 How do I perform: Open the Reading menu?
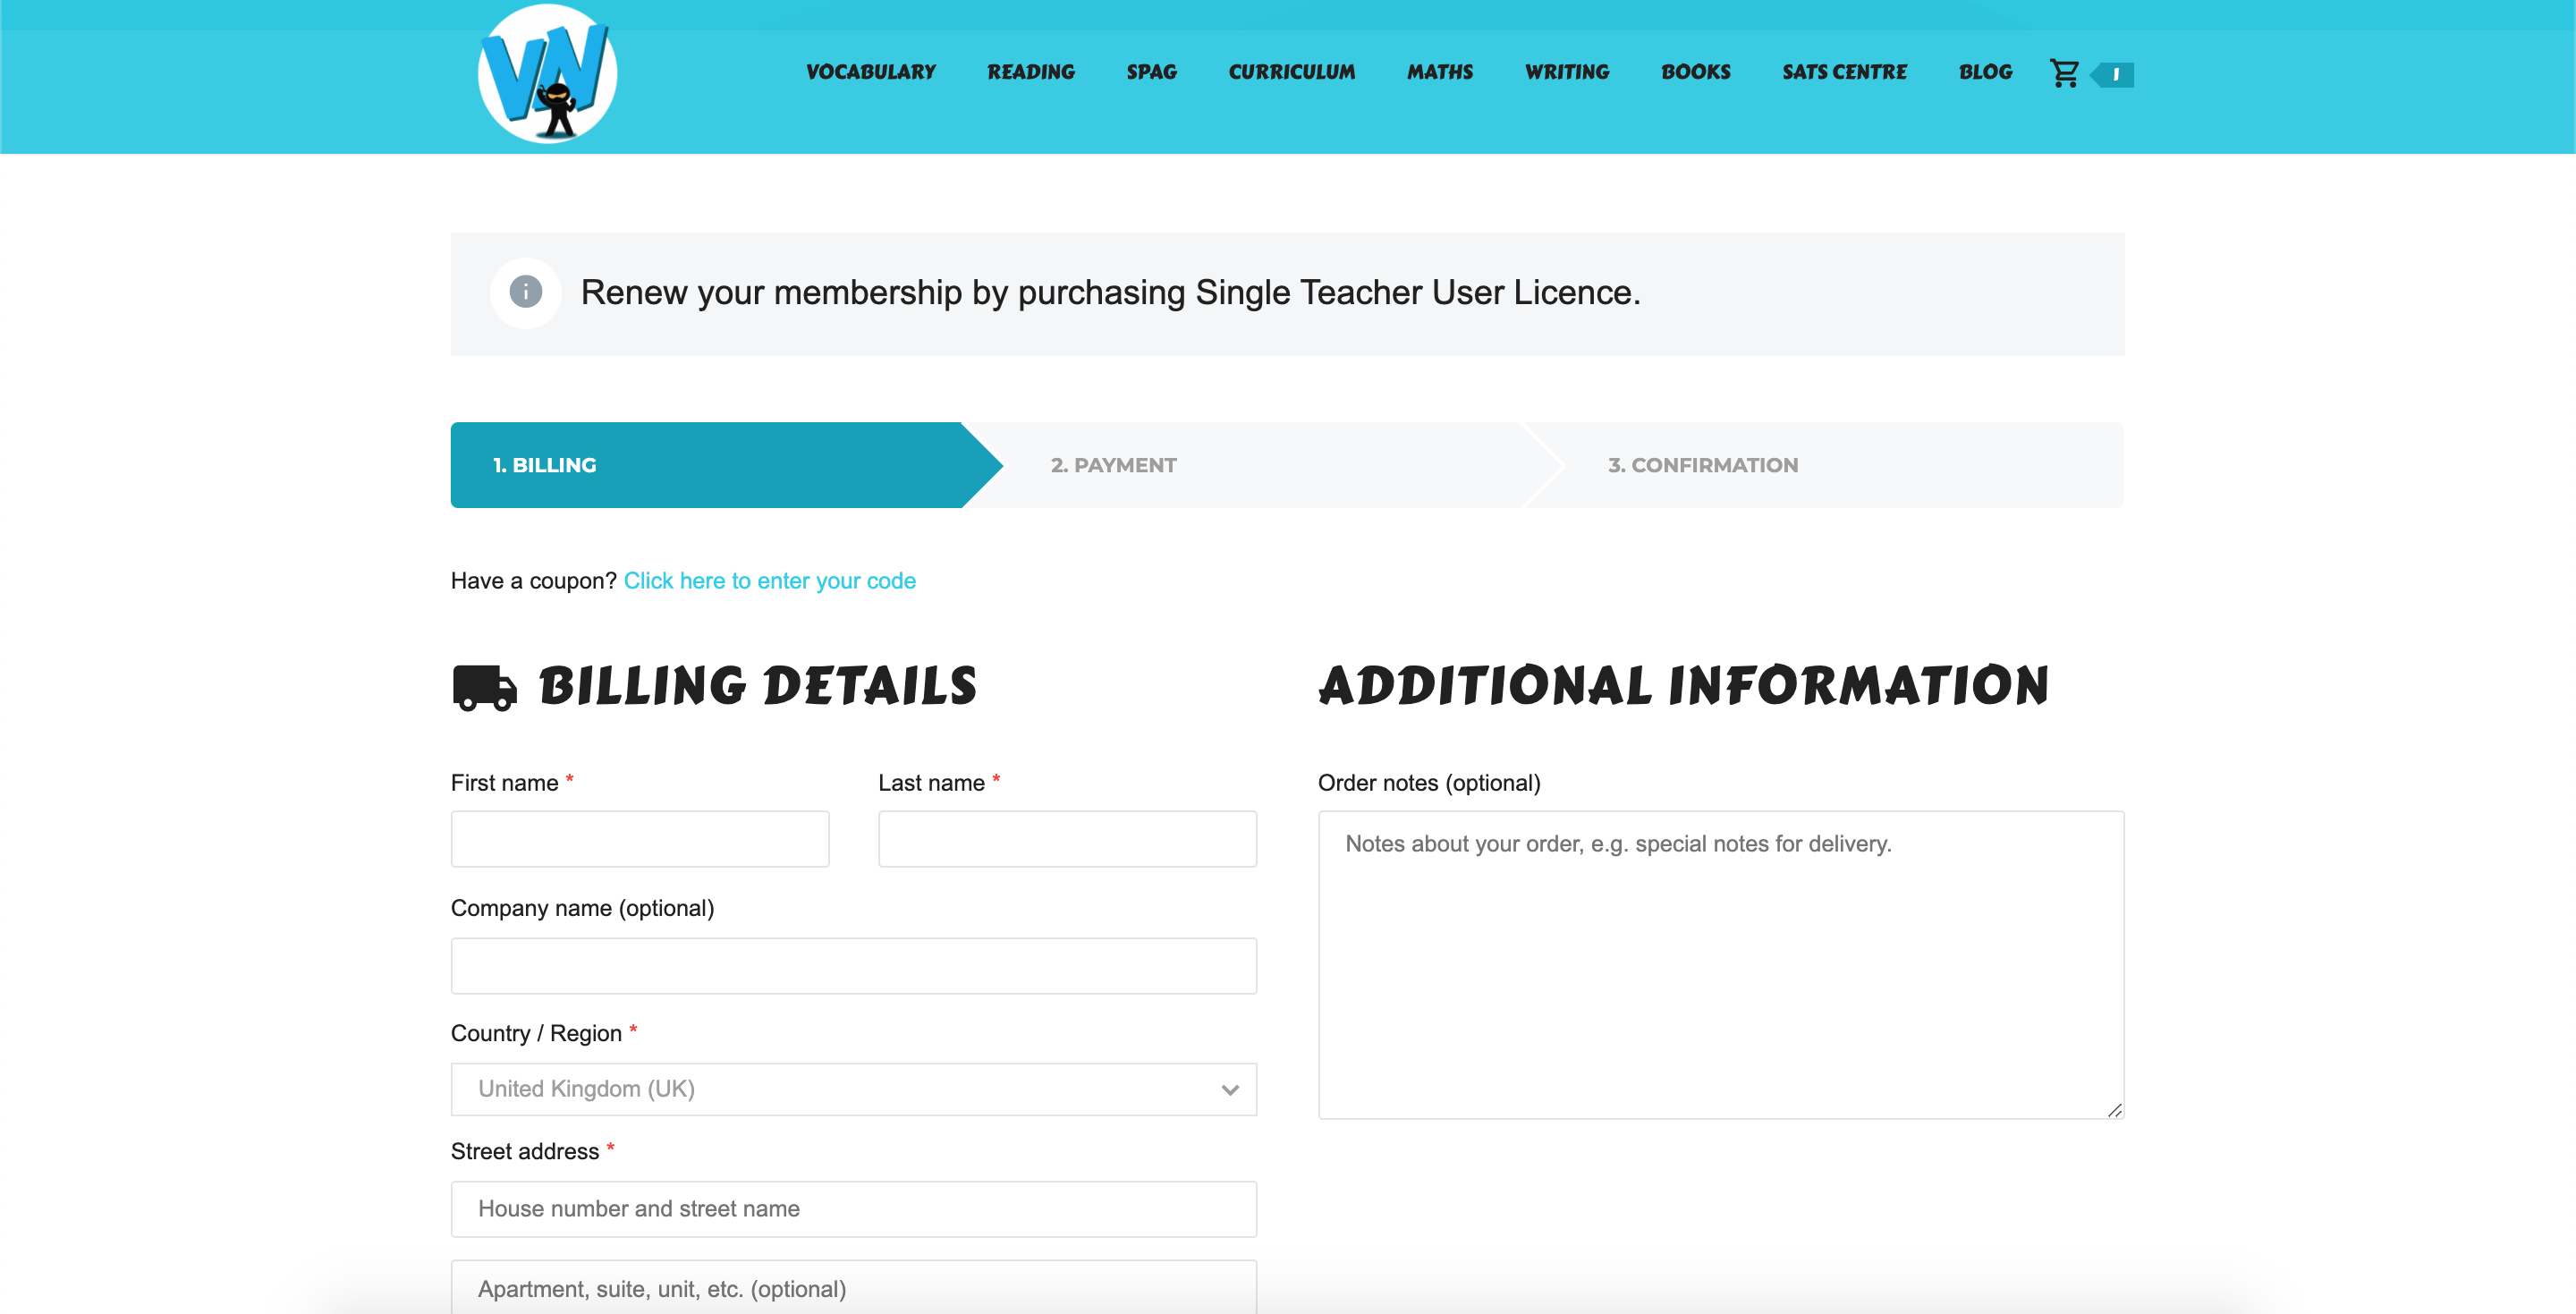coord(1030,72)
